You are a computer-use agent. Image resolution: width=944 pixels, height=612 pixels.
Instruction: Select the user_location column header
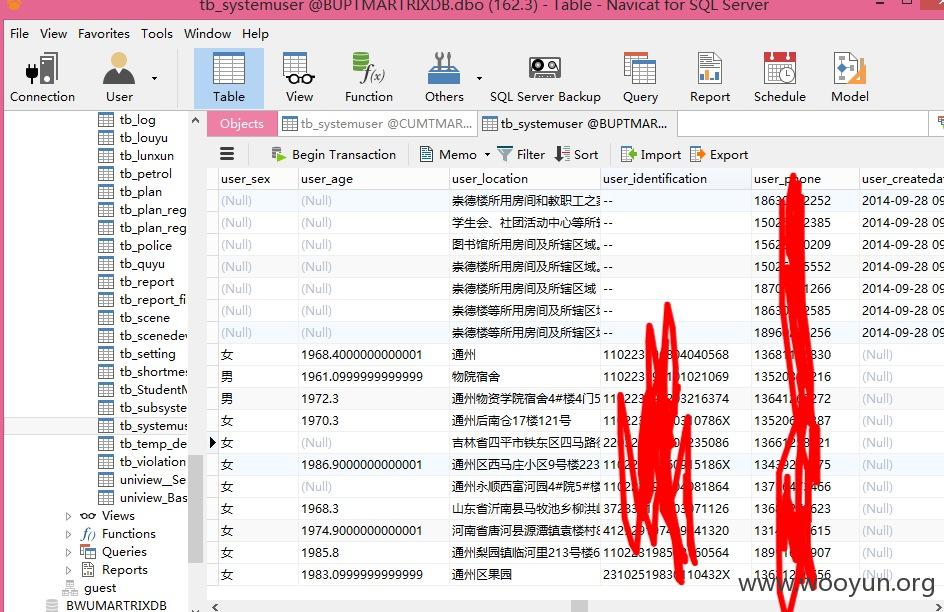pyautogui.click(x=525, y=179)
